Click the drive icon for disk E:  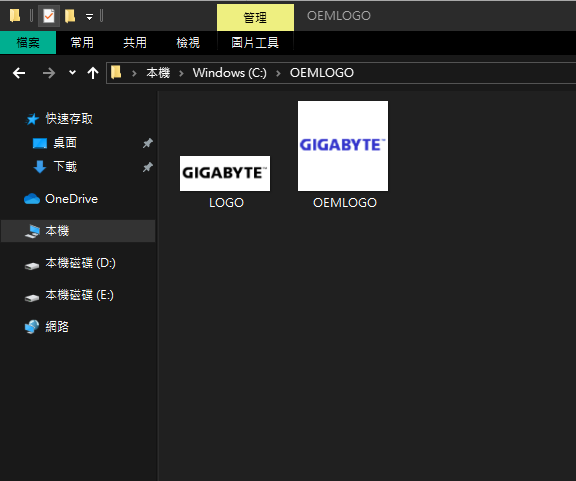[32, 298]
